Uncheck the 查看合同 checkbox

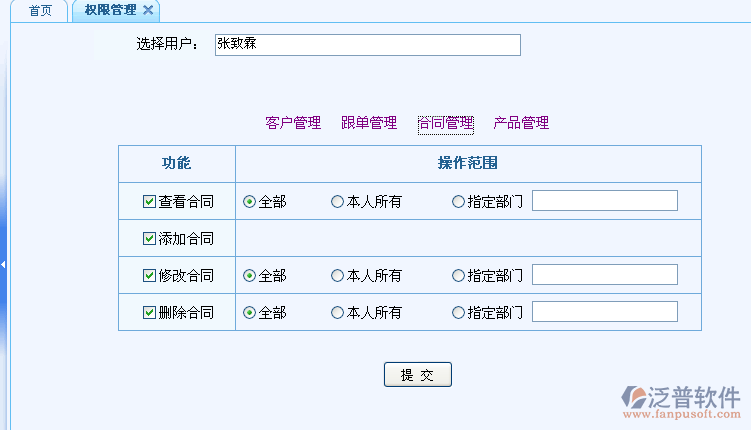(150, 202)
